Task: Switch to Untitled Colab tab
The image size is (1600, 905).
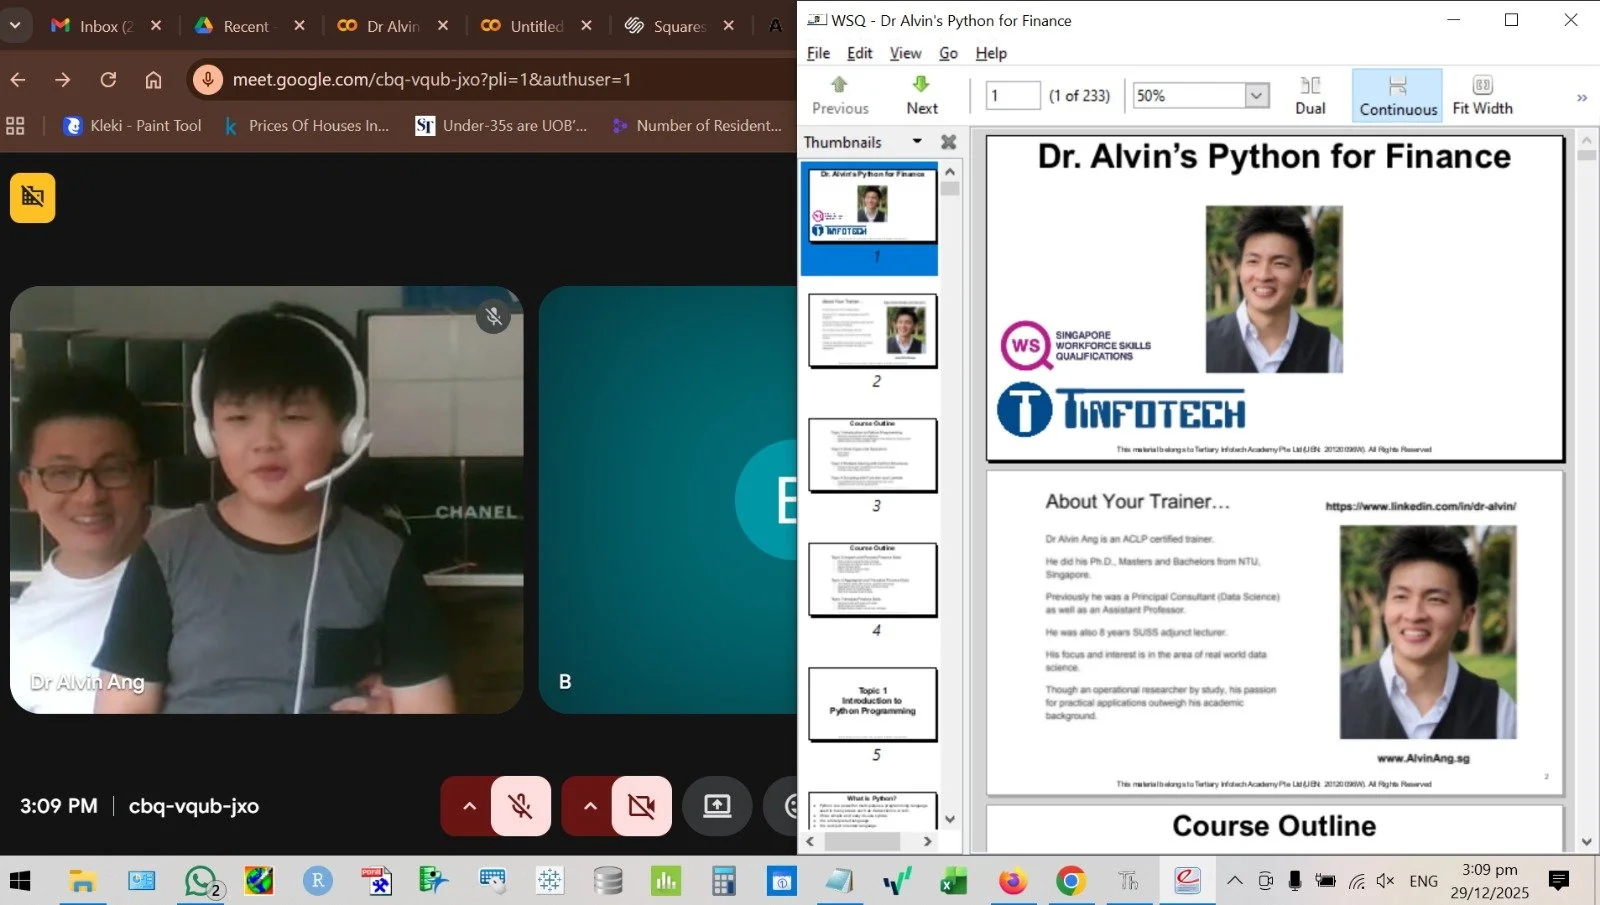Action: 524,26
